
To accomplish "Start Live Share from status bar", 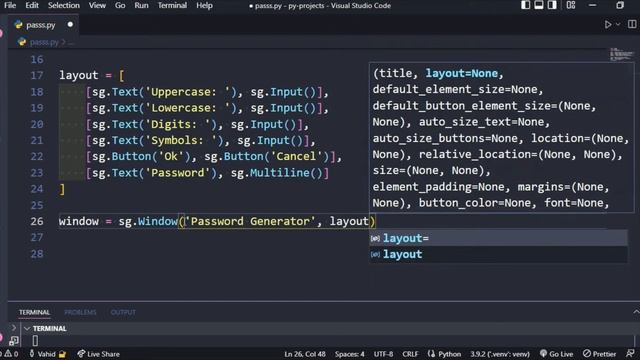I will 98,354.
